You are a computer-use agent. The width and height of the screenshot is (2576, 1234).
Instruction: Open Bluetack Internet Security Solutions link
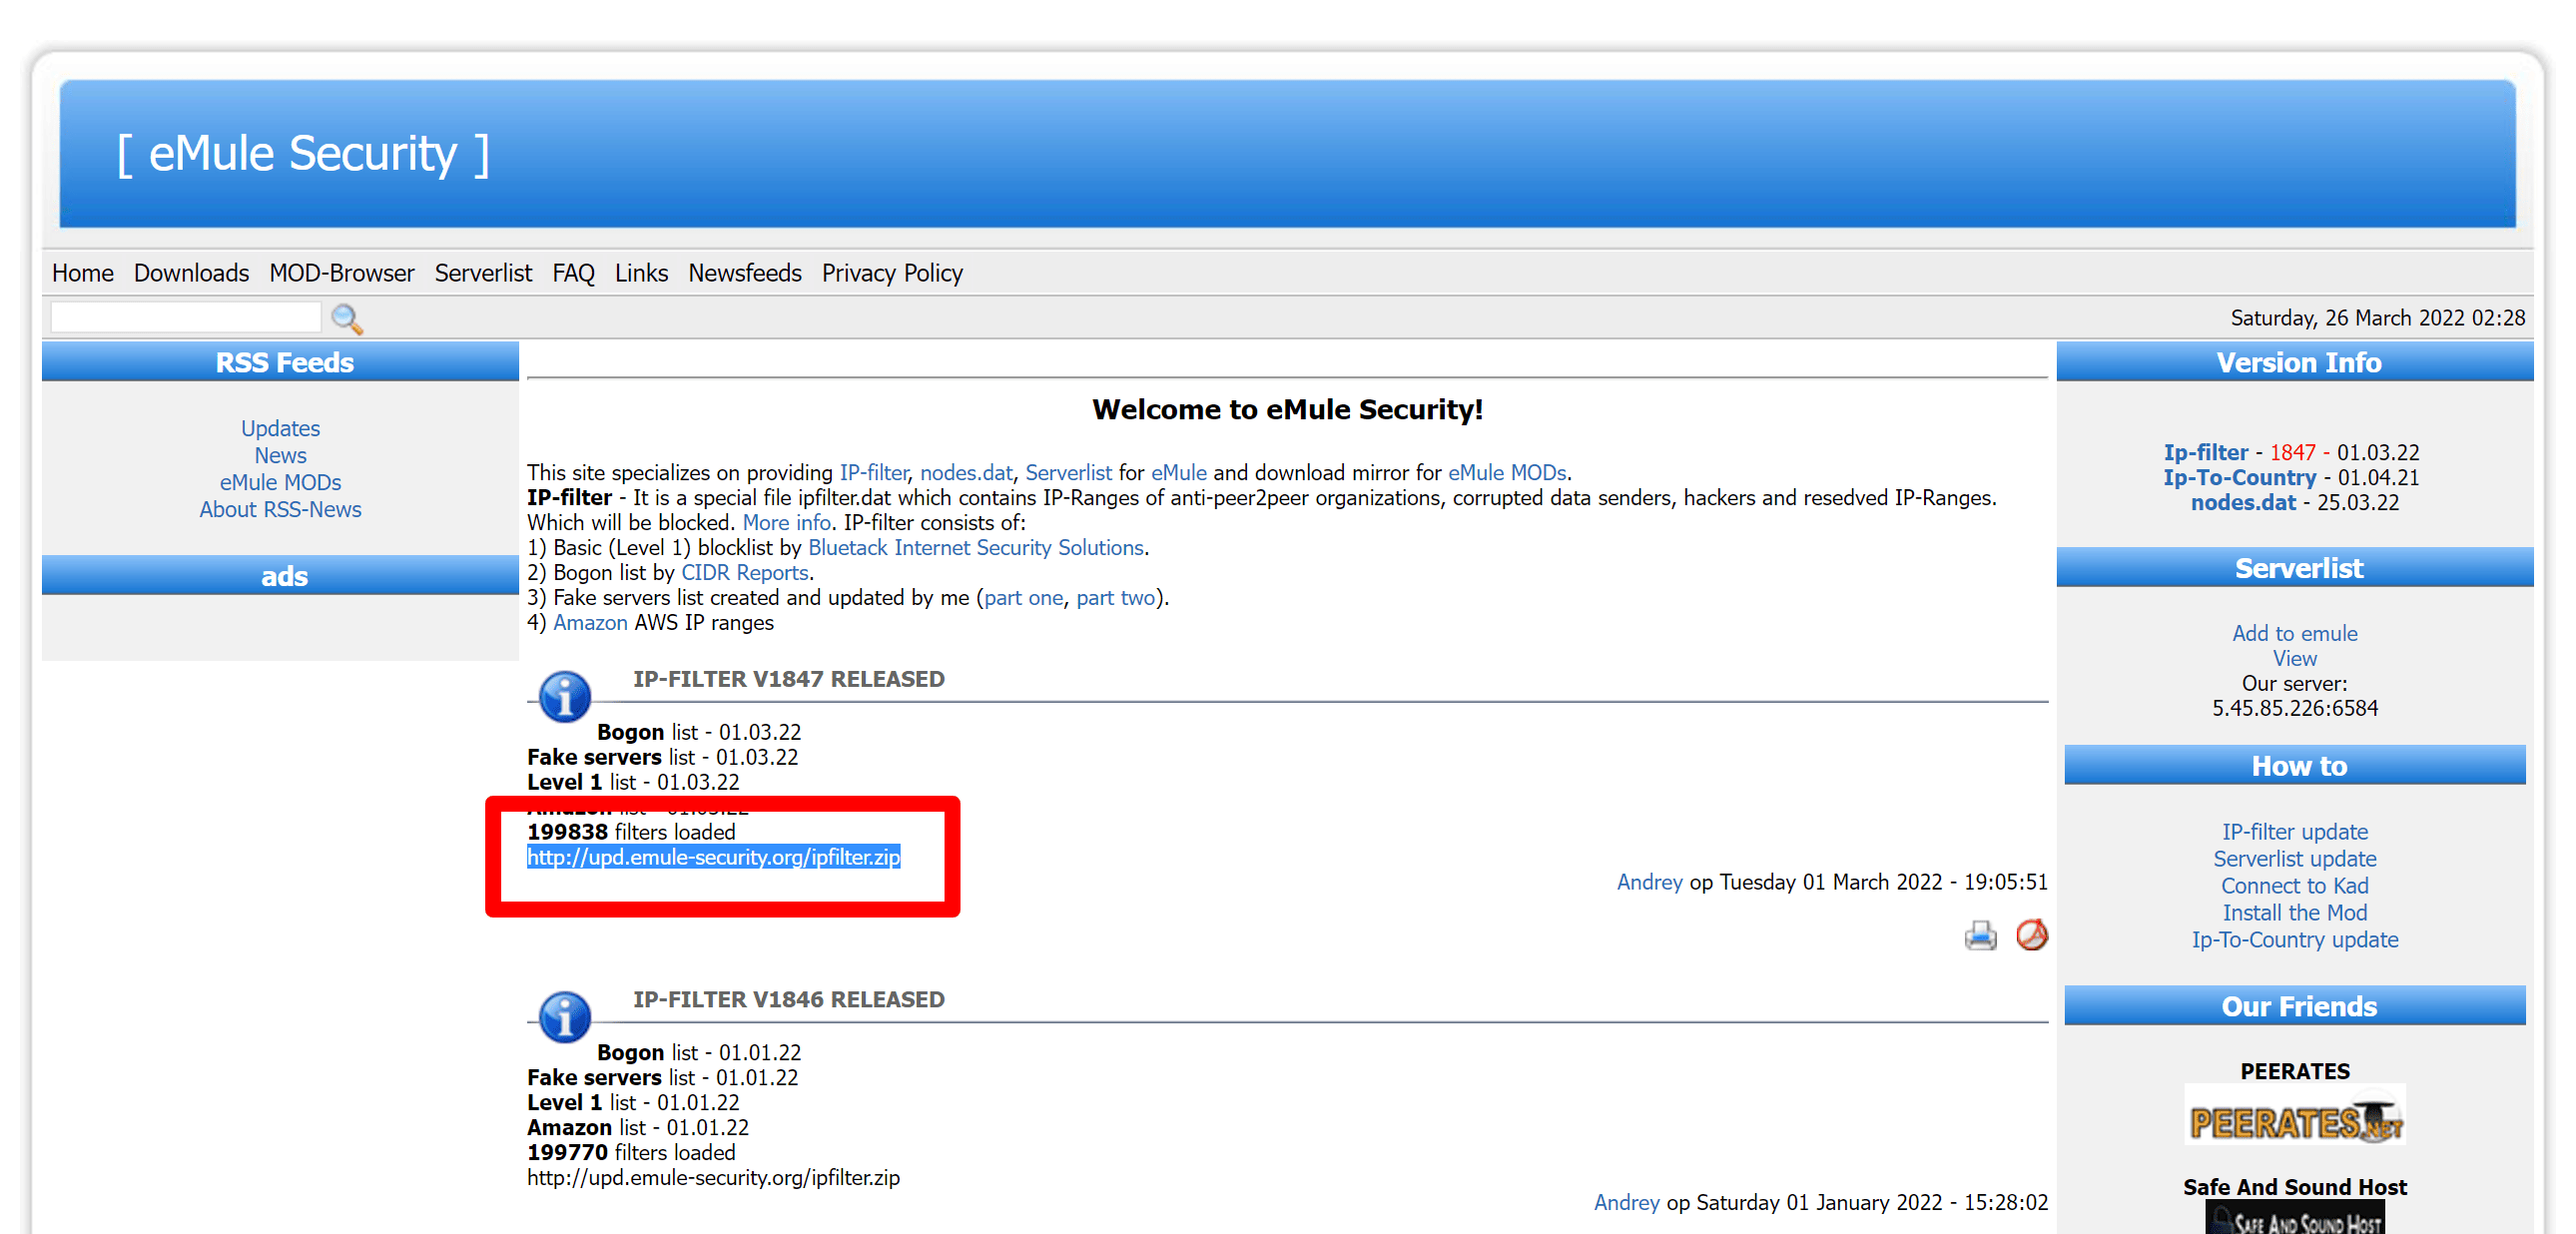[x=975, y=547]
